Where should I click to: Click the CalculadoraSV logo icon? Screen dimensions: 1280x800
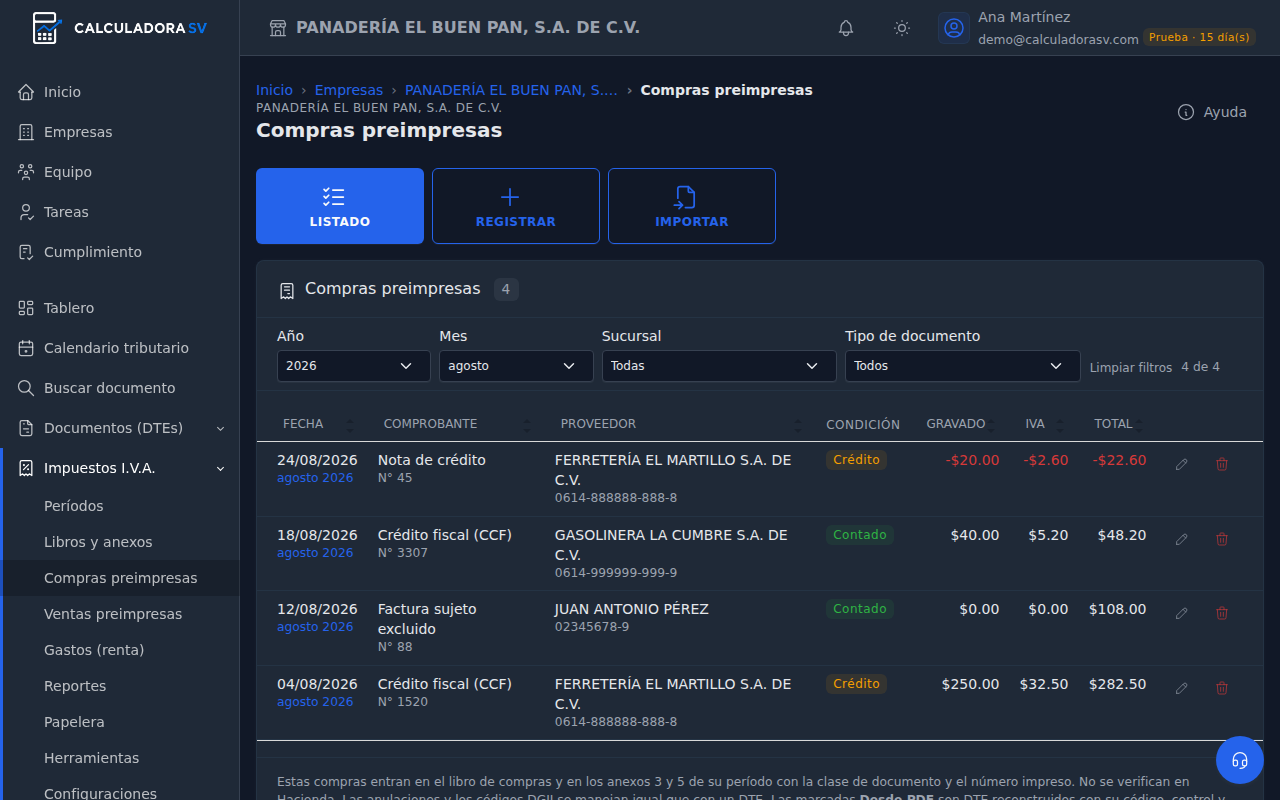pyautogui.click(x=46, y=28)
